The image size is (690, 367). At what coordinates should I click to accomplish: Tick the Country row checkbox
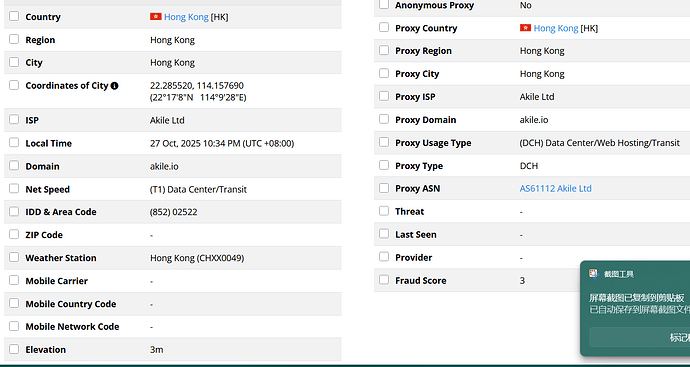[x=14, y=16]
